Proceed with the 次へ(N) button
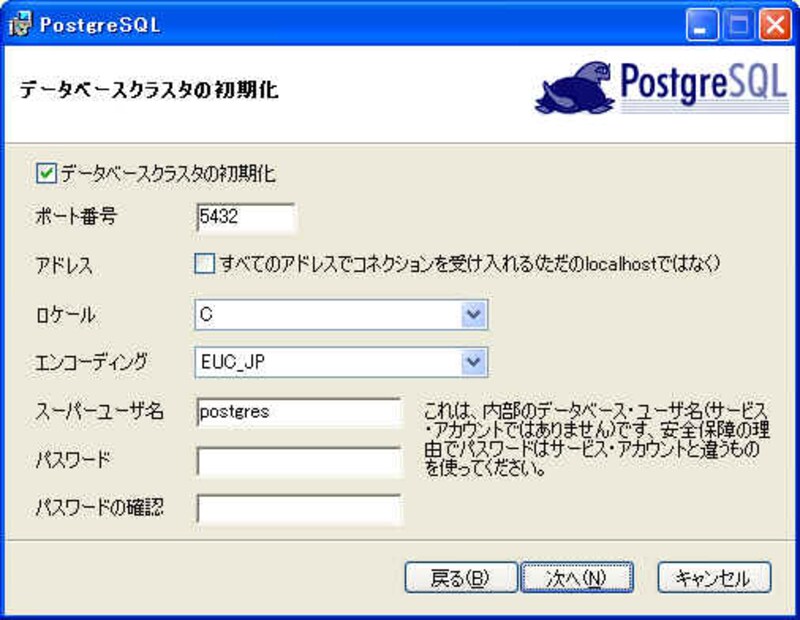This screenshot has height=620, width=800. point(576,577)
